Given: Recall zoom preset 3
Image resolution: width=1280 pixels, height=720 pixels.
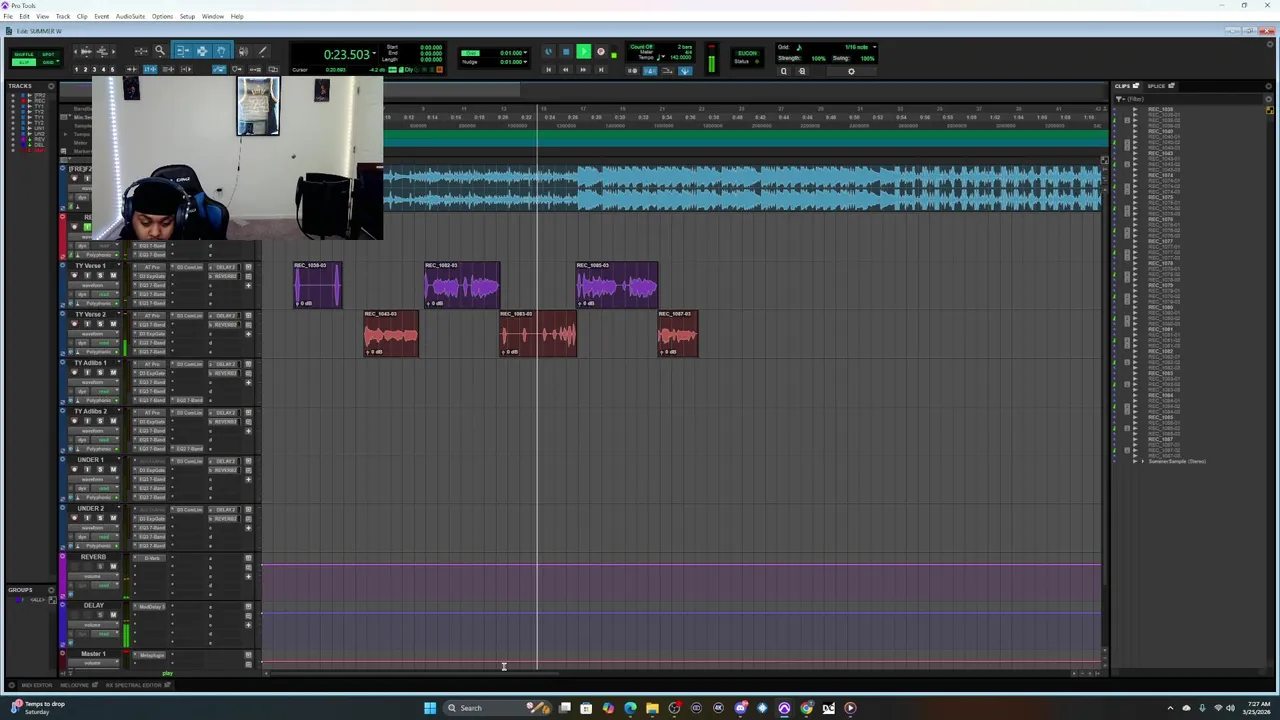Looking at the screenshot, I should (x=94, y=69).
